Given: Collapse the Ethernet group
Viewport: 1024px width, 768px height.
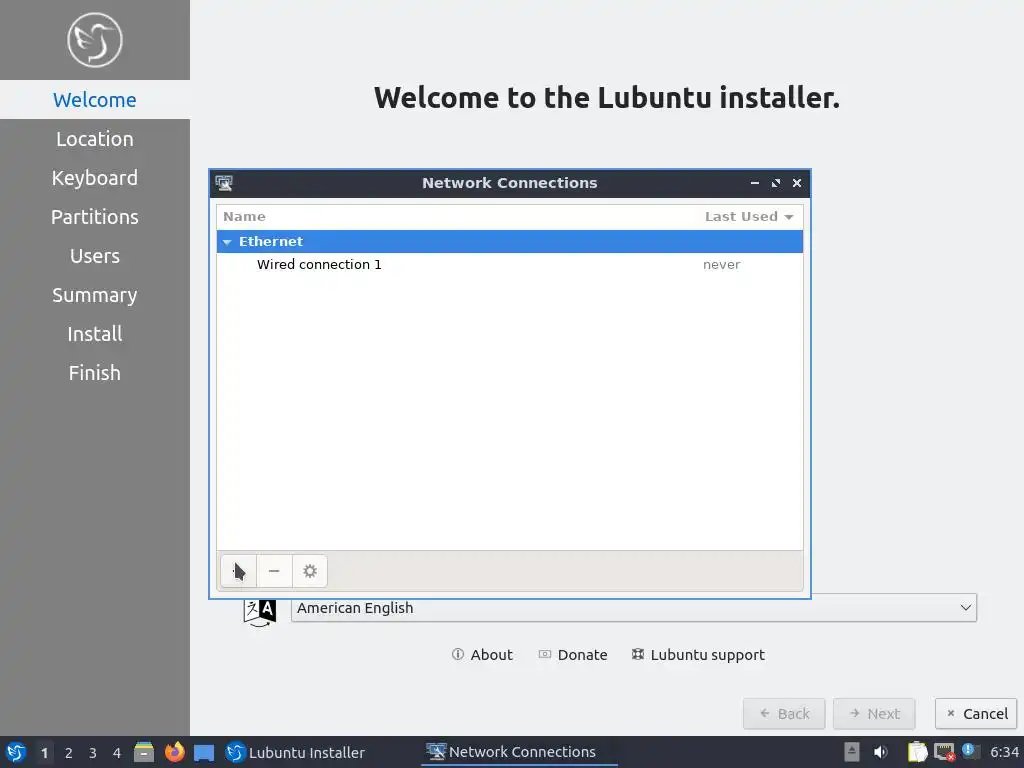Looking at the screenshot, I should pos(227,242).
